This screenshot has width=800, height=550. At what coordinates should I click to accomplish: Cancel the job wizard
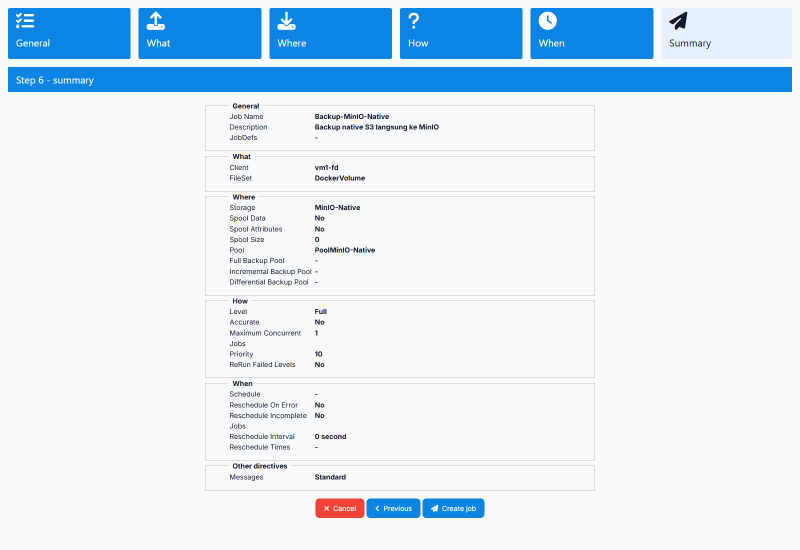[x=340, y=508]
